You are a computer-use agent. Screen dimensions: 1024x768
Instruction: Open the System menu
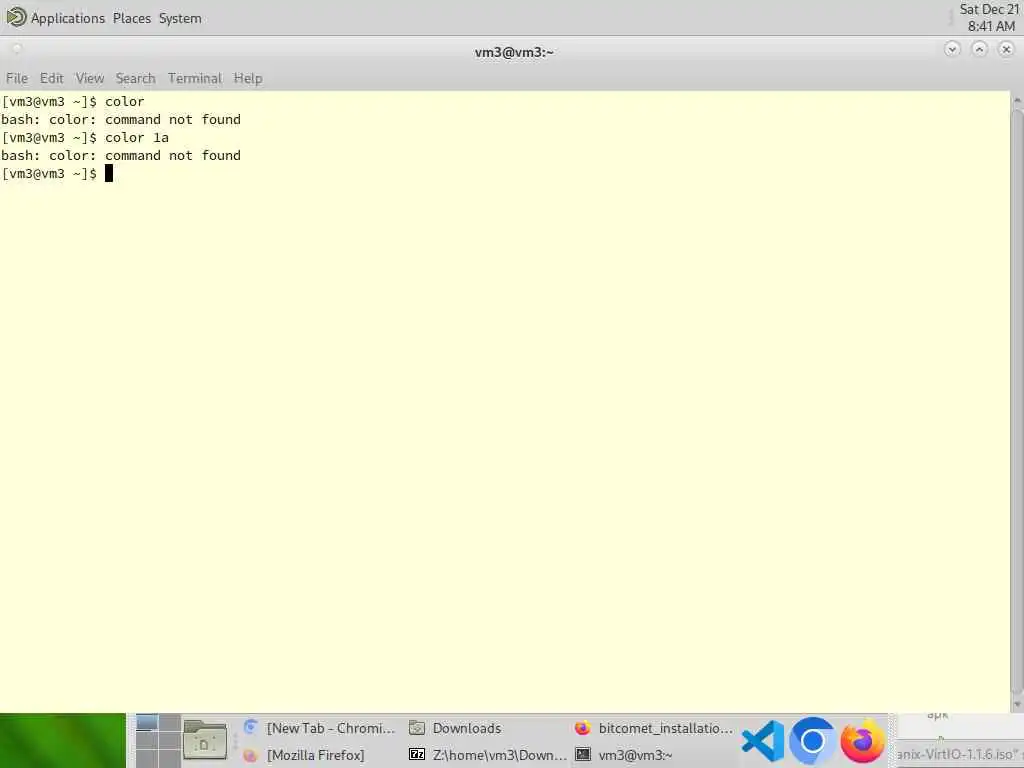(x=180, y=18)
